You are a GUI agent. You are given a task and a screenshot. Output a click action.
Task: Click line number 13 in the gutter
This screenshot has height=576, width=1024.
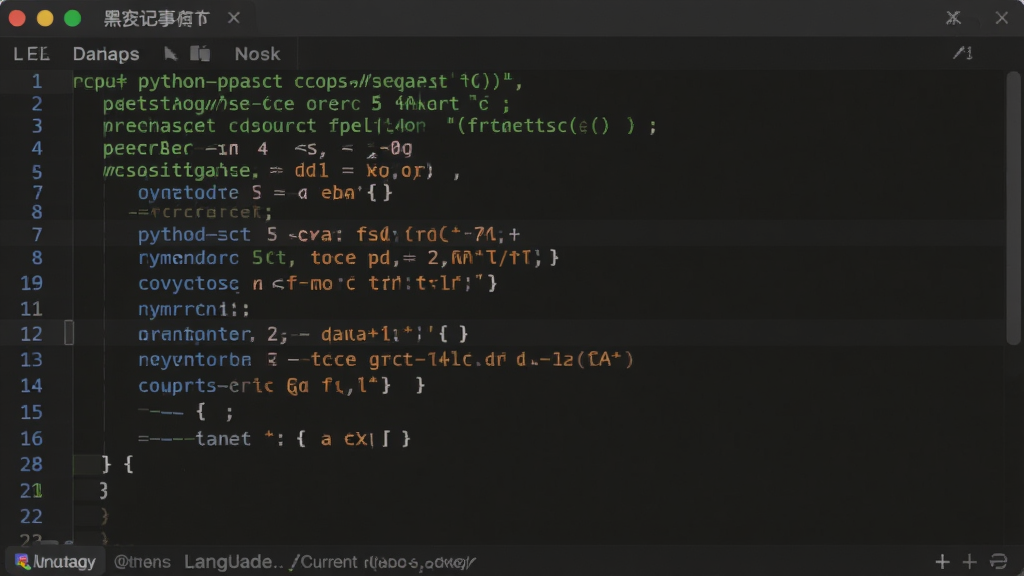31,359
